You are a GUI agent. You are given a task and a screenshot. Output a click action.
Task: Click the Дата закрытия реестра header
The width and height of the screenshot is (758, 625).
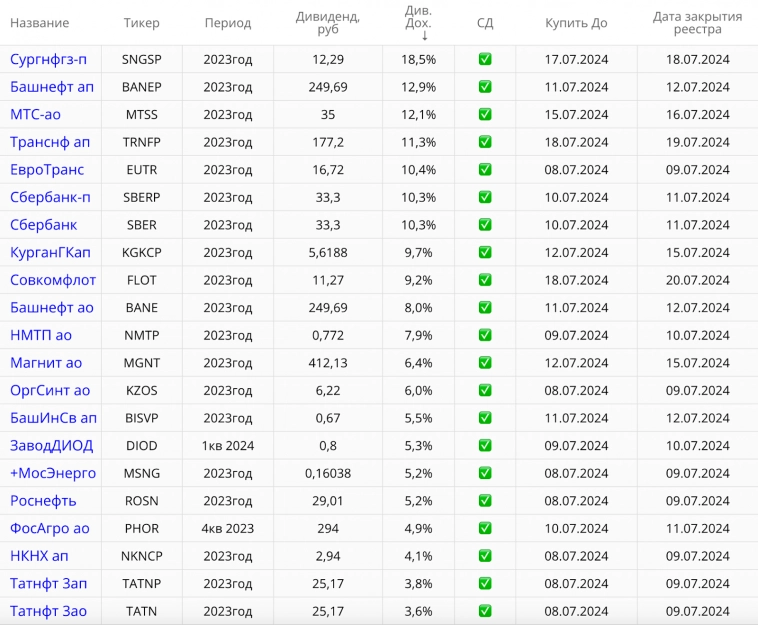[x=697, y=23]
